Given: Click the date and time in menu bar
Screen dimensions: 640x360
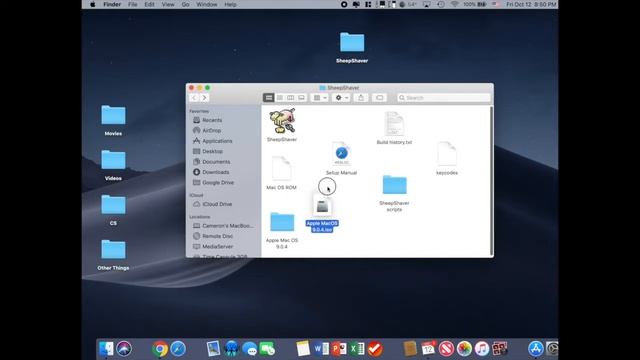Looking at the screenshot, I should (x=531, y=4).
